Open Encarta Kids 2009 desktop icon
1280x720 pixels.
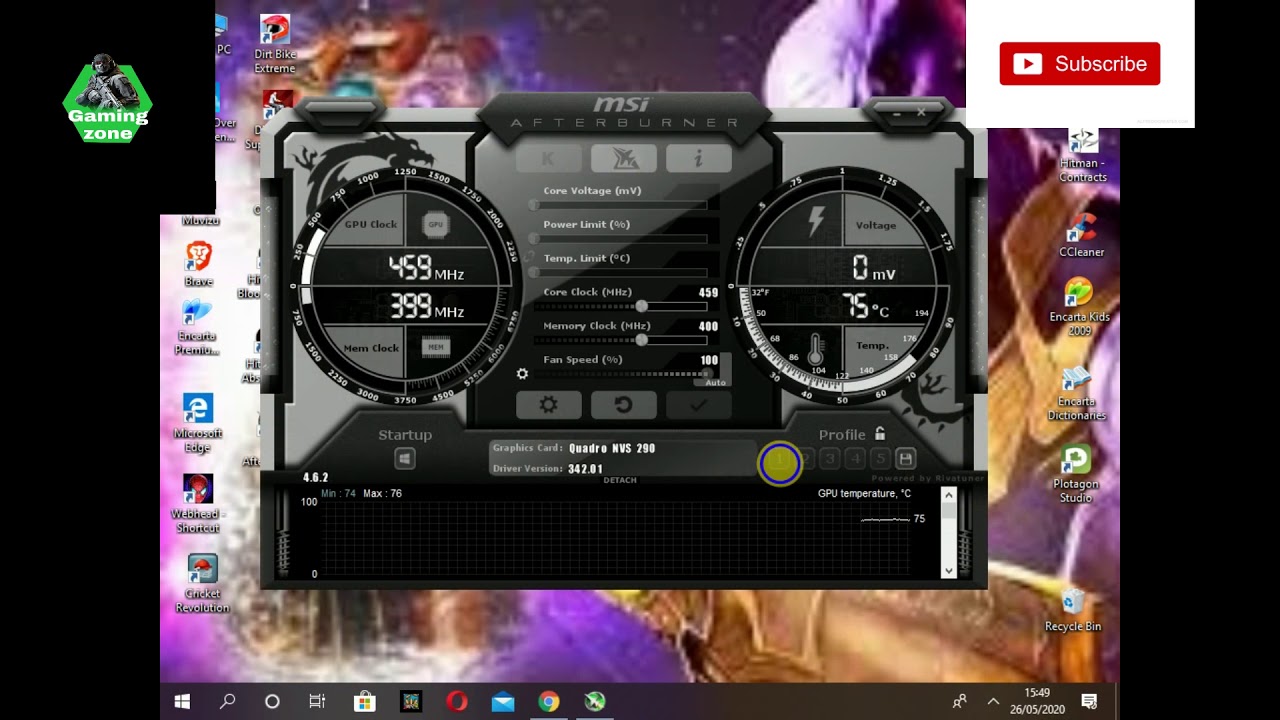click(x=1079, y=306)
